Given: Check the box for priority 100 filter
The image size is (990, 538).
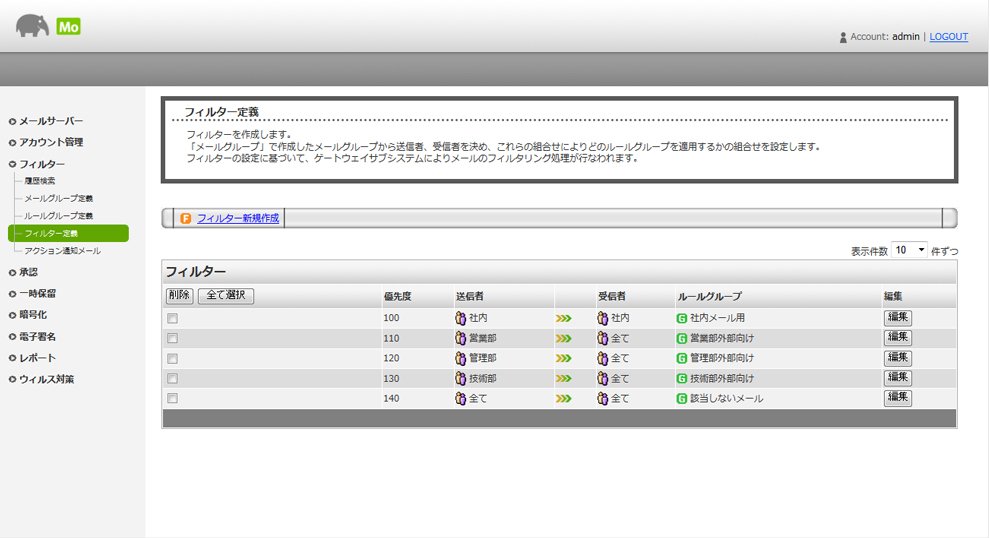Looking at the screenshot, I should click(x=172, y=318).
